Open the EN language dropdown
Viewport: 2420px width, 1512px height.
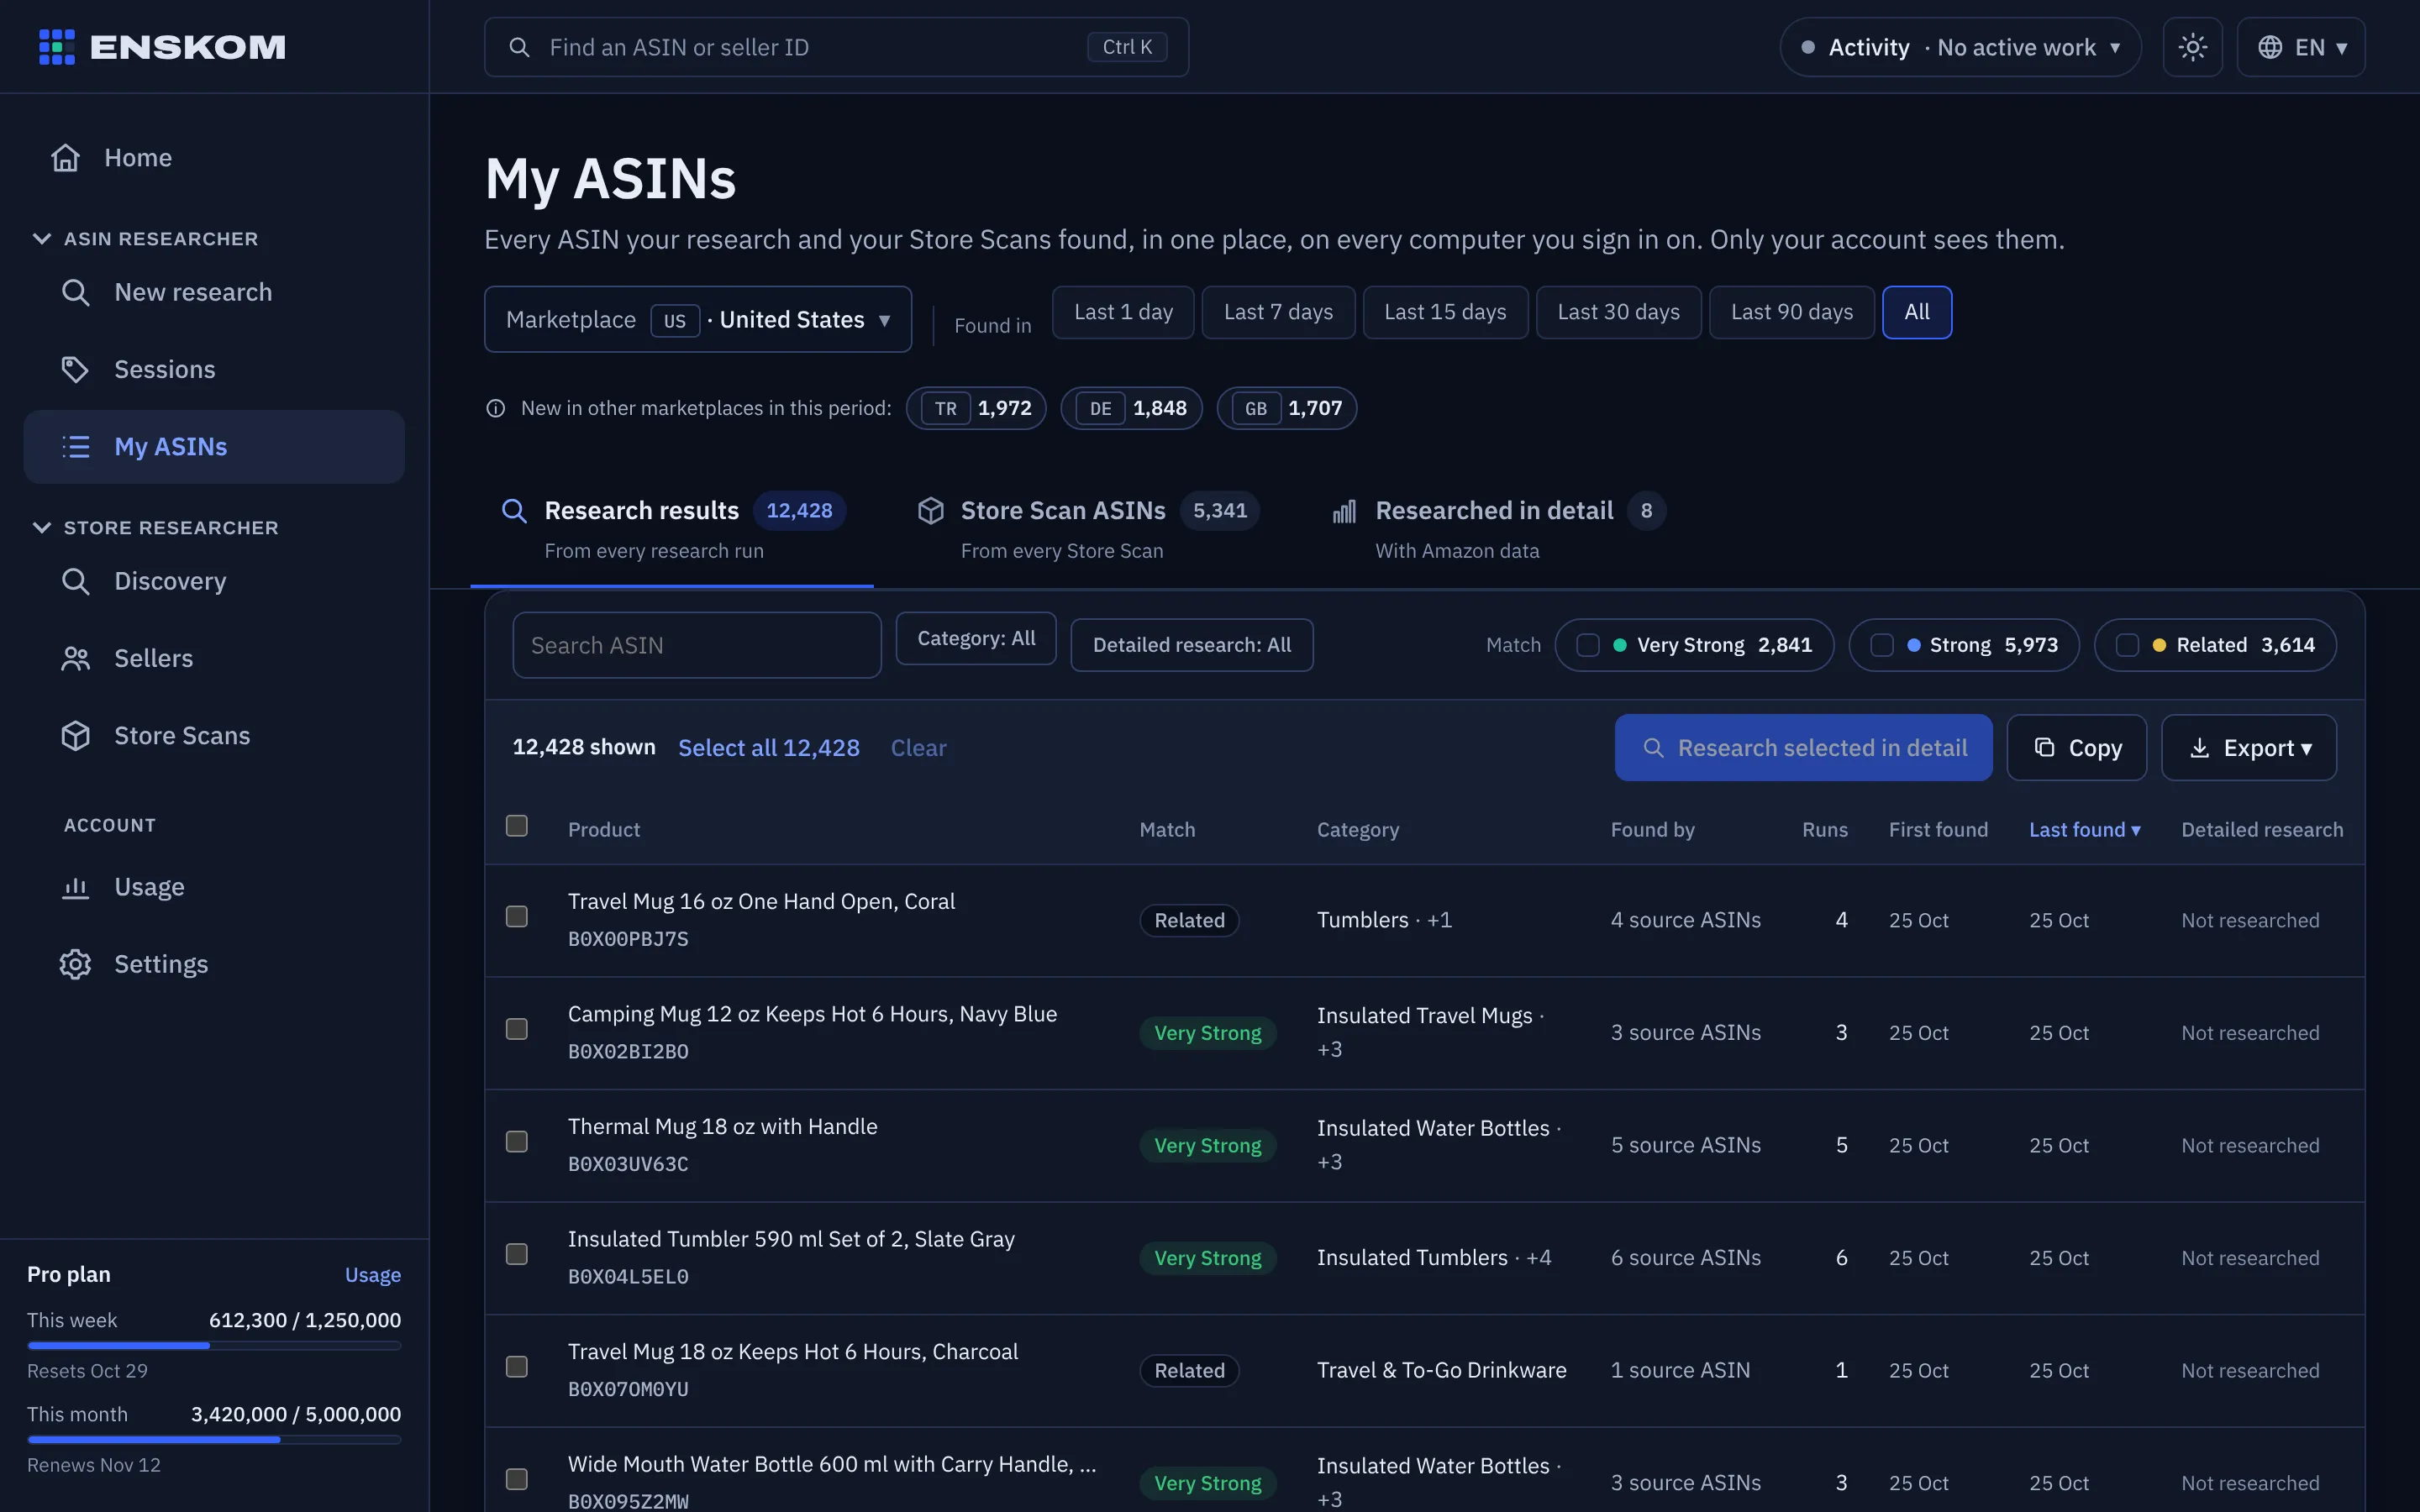click(x=2301, y=47)
